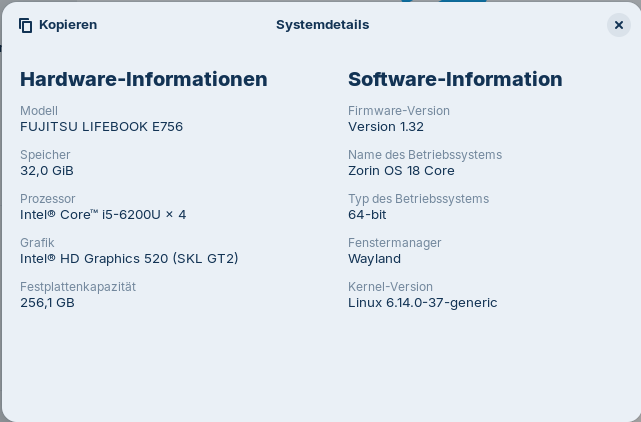The image size is (641, 422).
Task: Click the copy icon beside Kopieren
Action: pos(26,25)
